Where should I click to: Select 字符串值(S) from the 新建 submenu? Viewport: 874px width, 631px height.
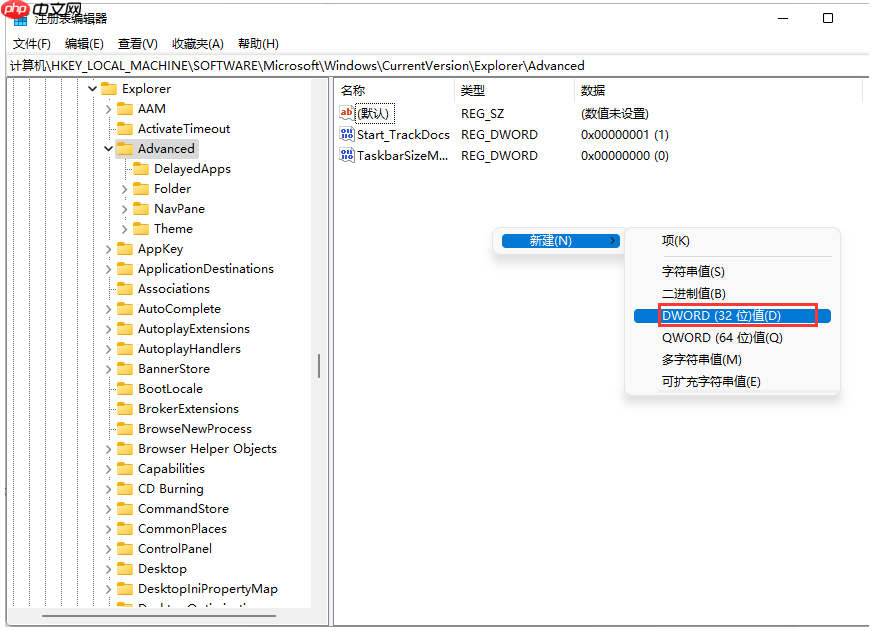coord(694,270)
